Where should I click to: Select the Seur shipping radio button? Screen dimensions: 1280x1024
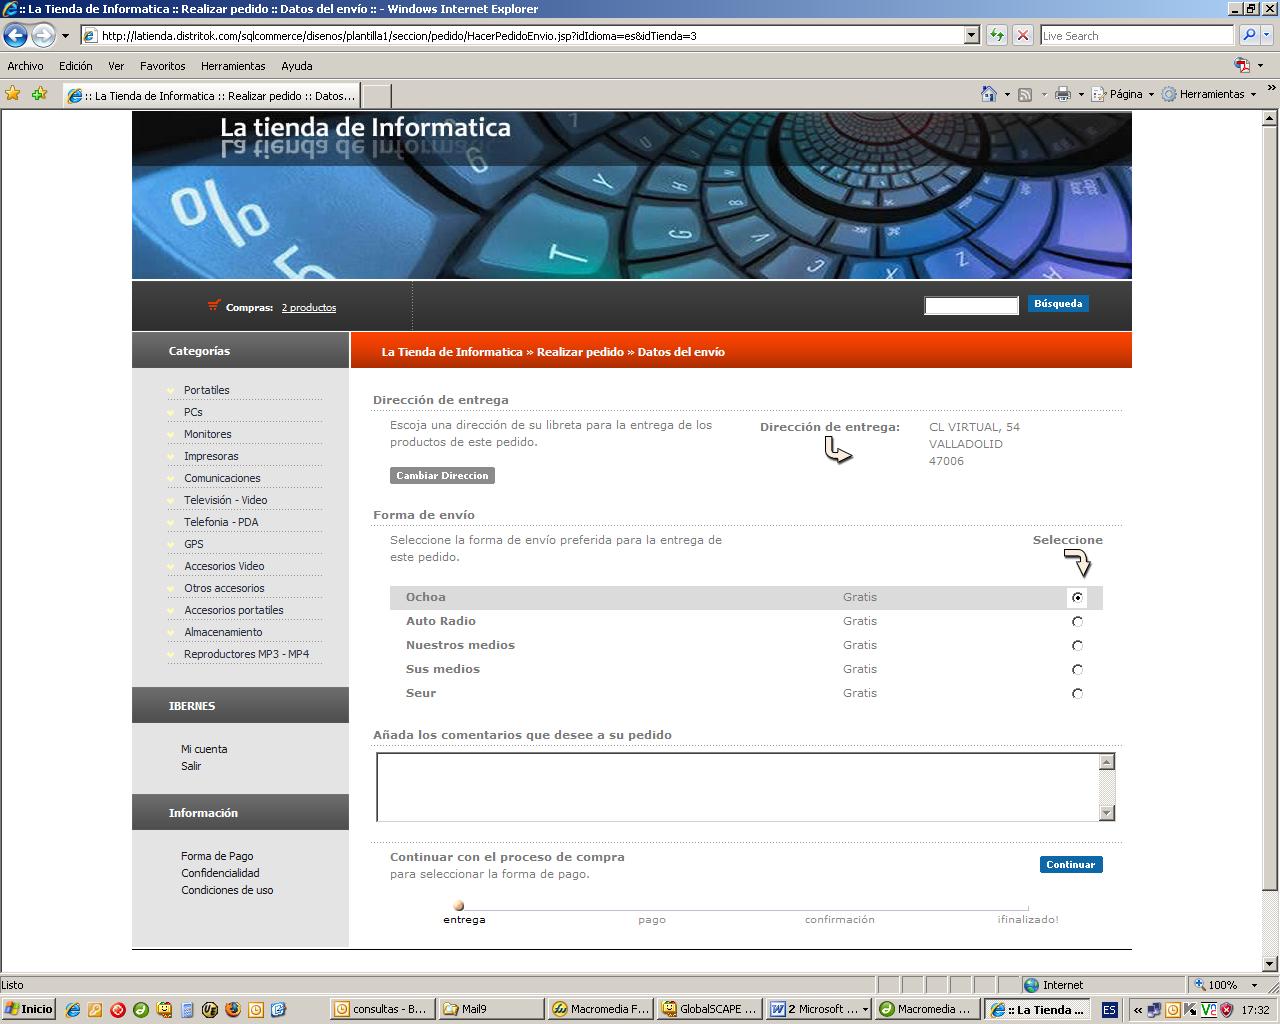[x=1077, y=694]
